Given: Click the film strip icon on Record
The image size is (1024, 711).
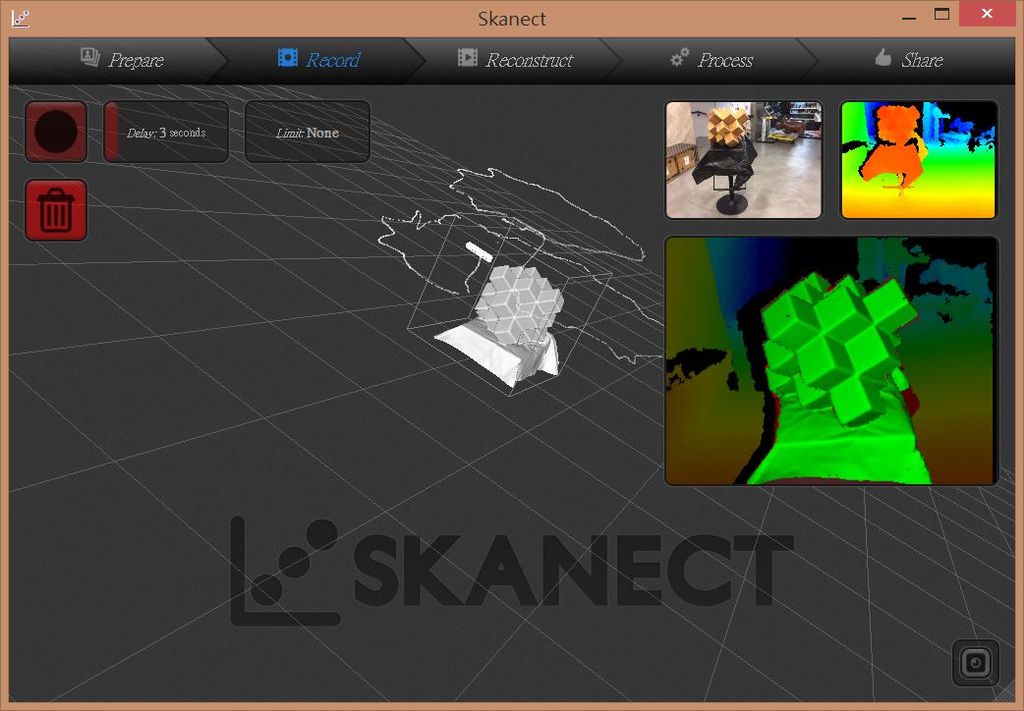Looking at the screenshot, I should [287, 57].
